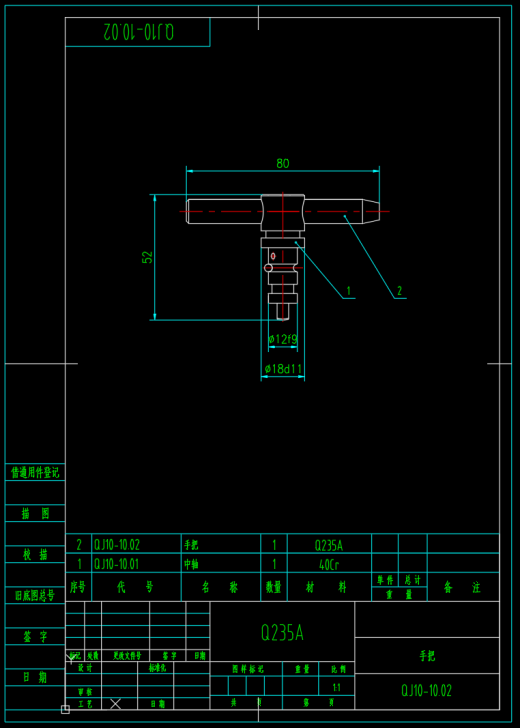Select the ø18d11 diameter dimension text

[283, 369]
